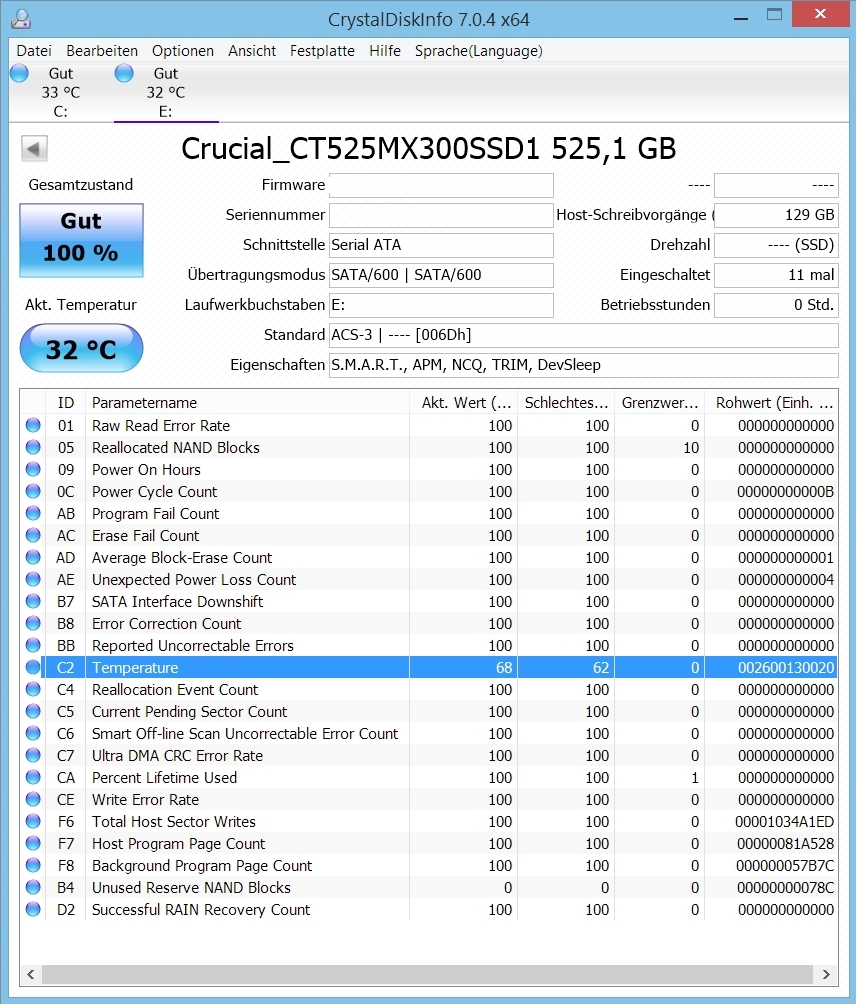Click the previous disk arrow button
The width and height of the screenshot is (856, 1004).
pos(34,149)
